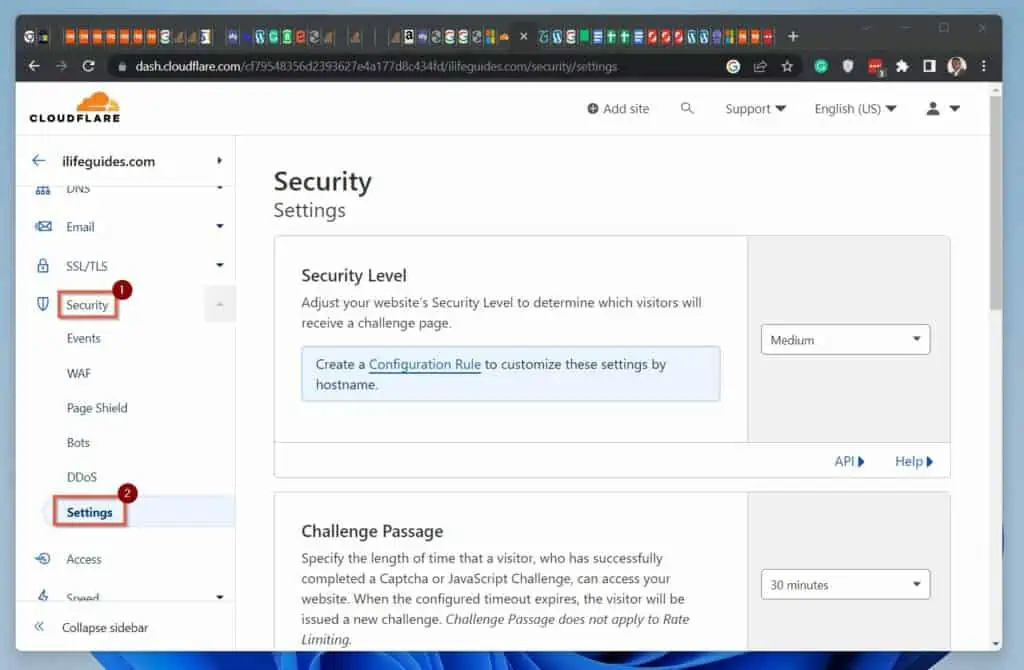
Task: Click the Challenge Passage heading
Action: pos(372,531)
